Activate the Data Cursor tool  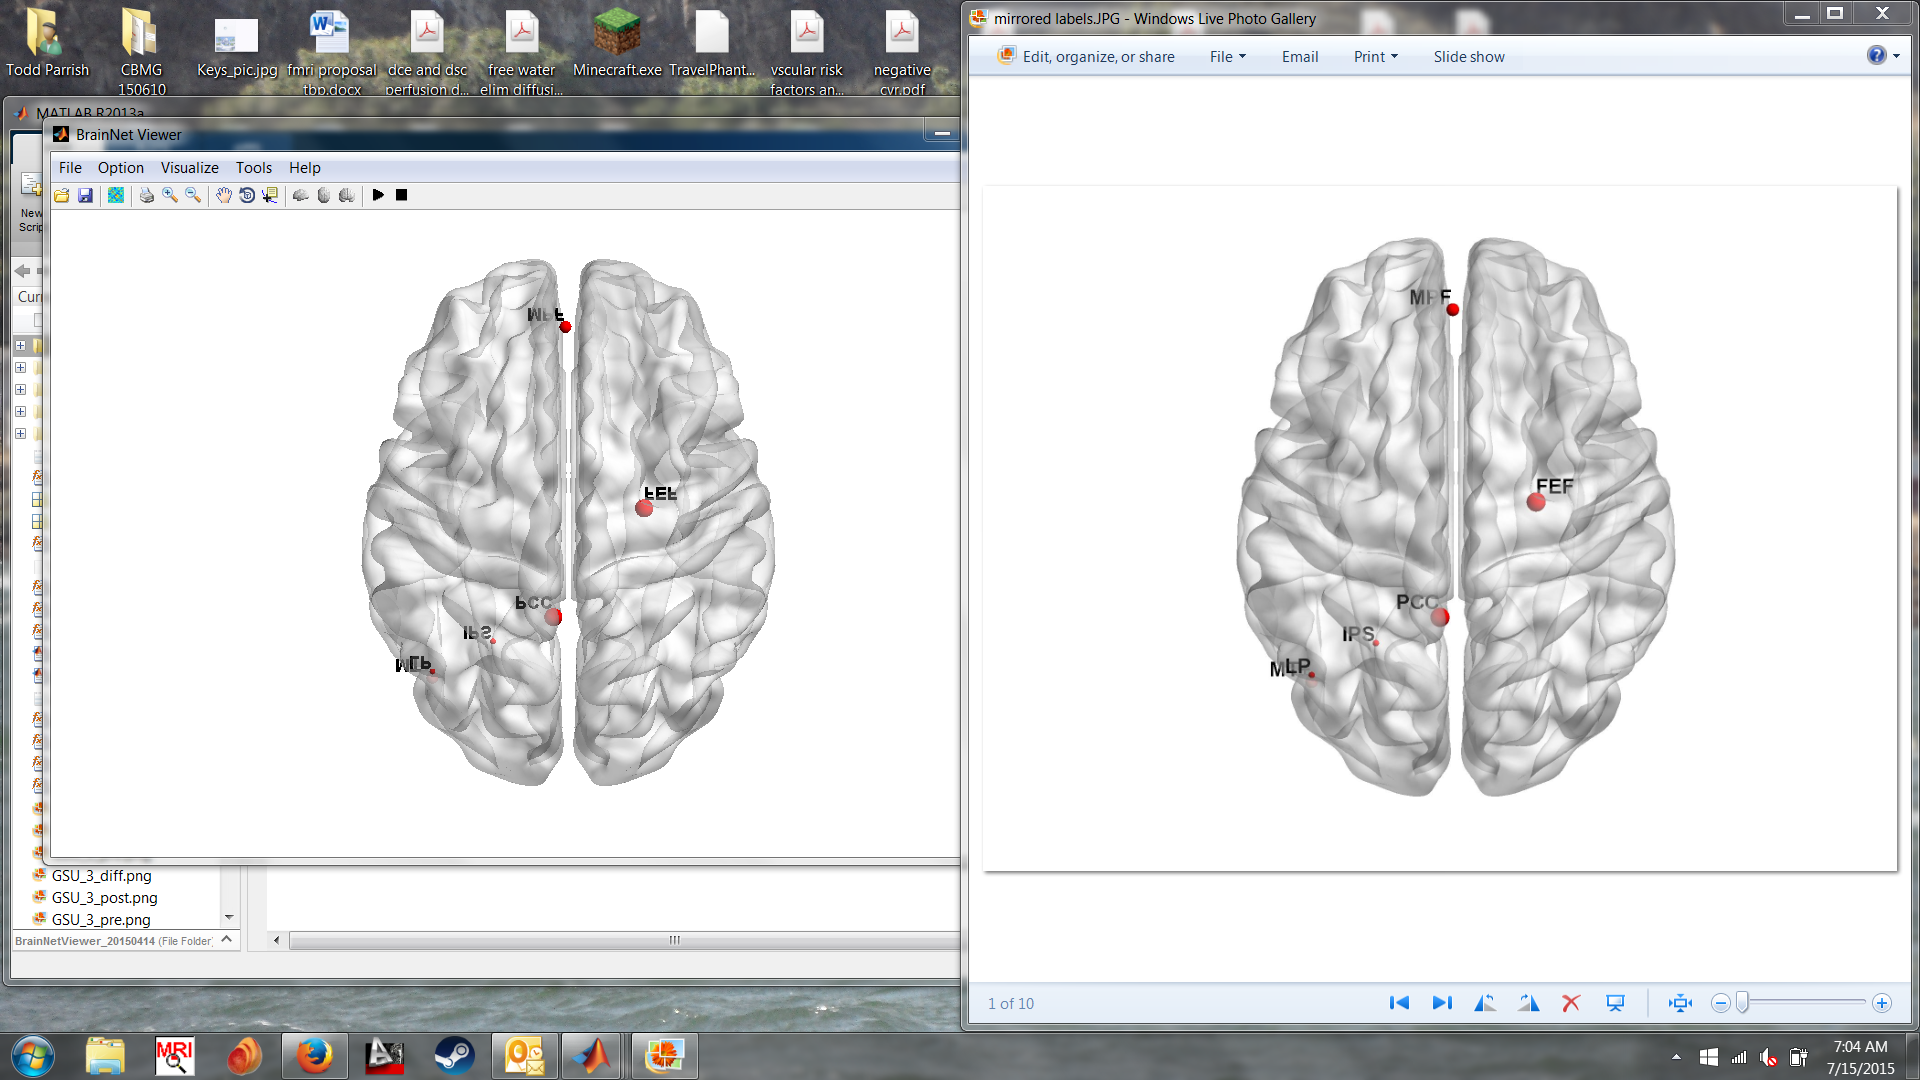point(270,195)
